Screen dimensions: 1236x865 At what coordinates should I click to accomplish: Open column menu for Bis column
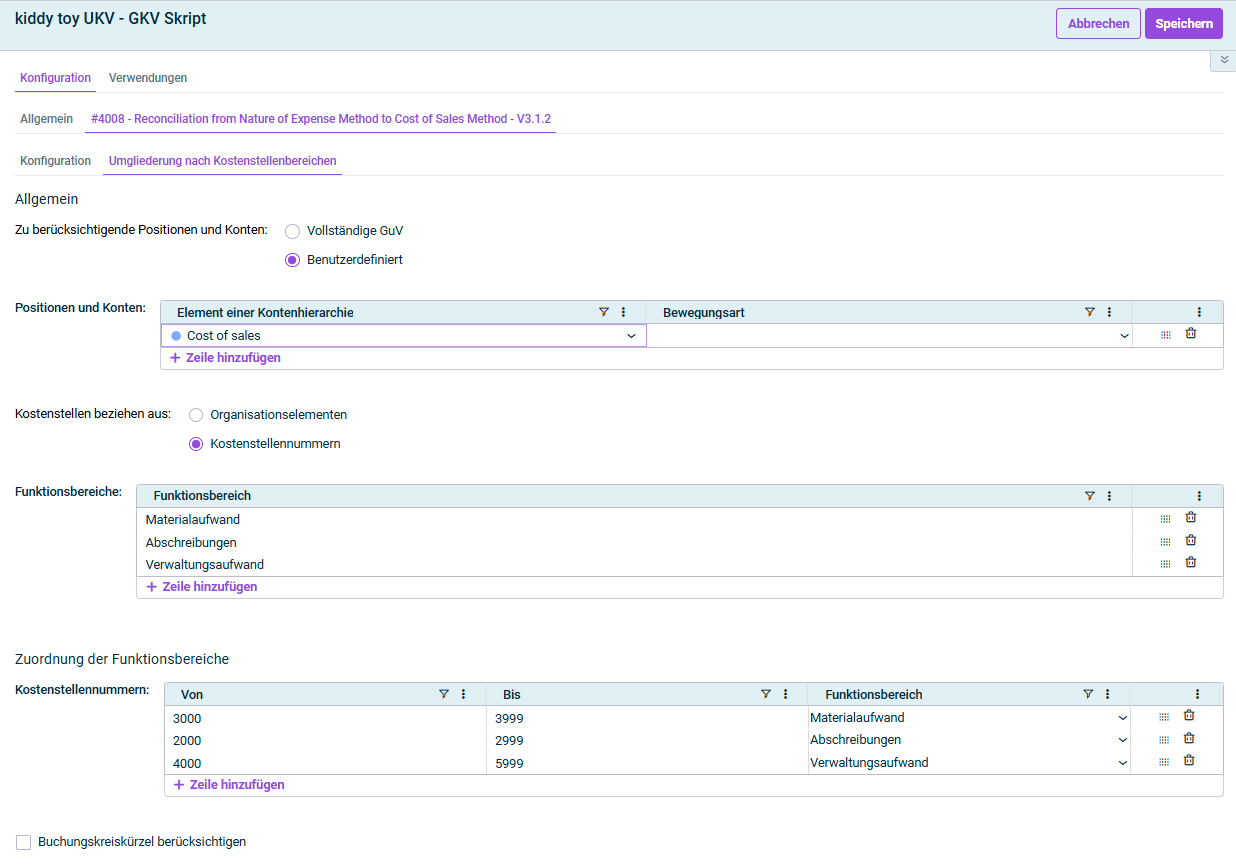click(785, 694)
